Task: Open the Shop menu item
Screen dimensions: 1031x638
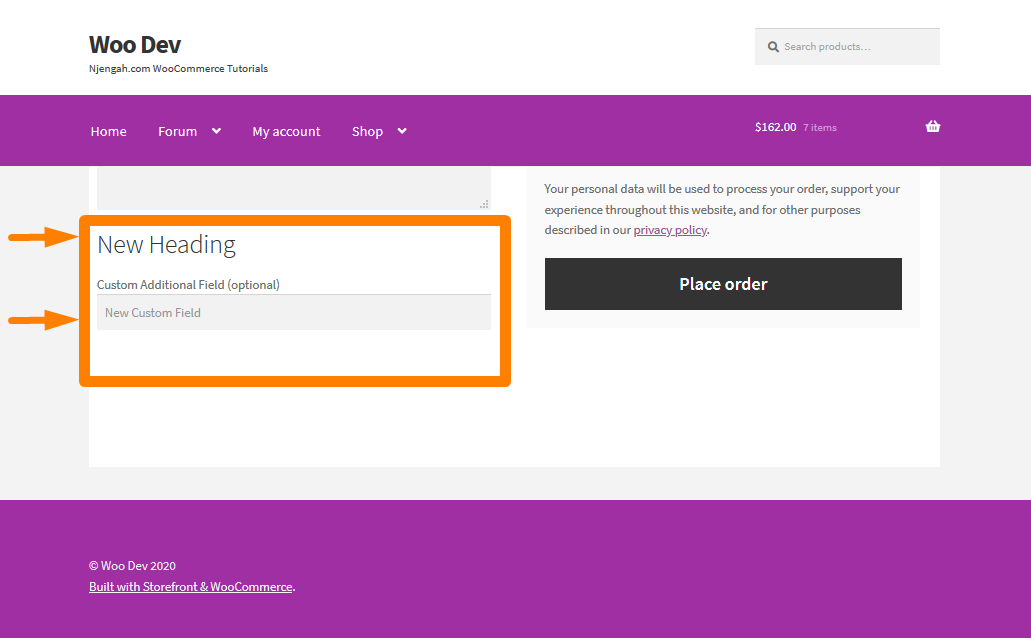Action: click(367, 131)
